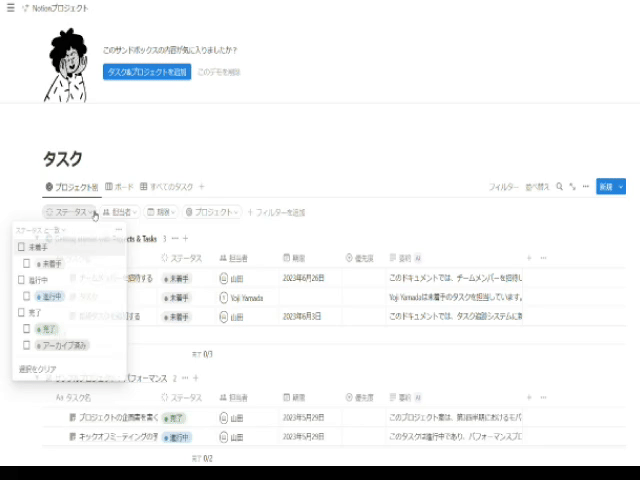This screenshot has width=640, height=480.
Task: Click the 2023年6月3日 date cell
Action: point(302,316)
